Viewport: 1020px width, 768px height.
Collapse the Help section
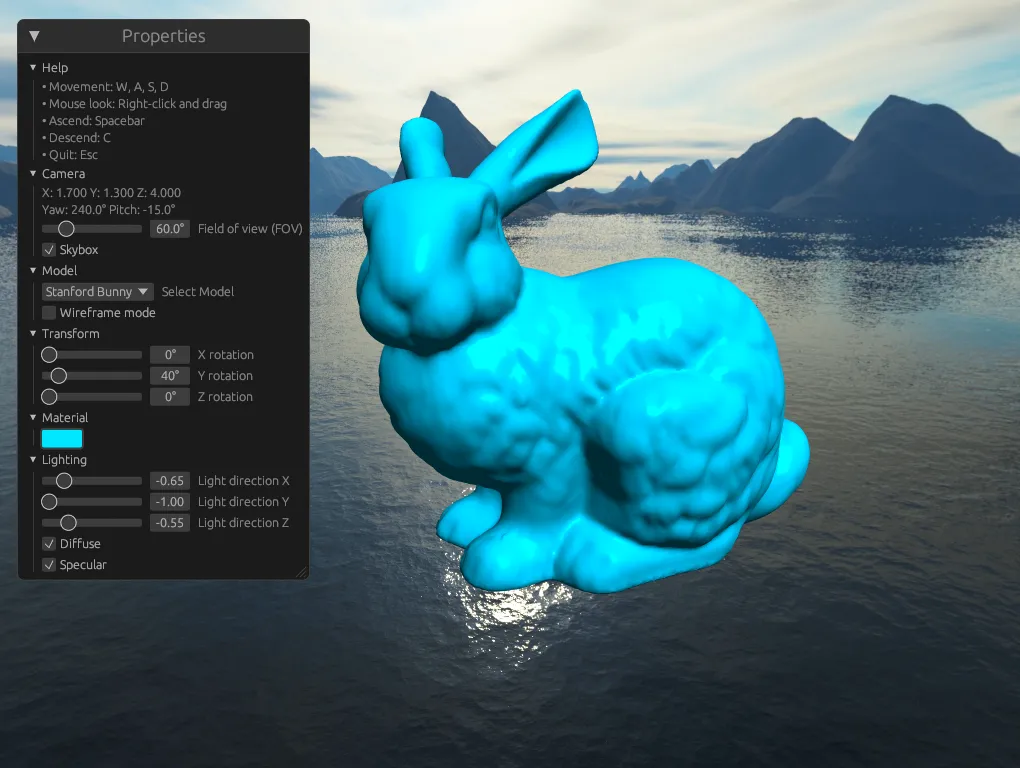[34, 67]
